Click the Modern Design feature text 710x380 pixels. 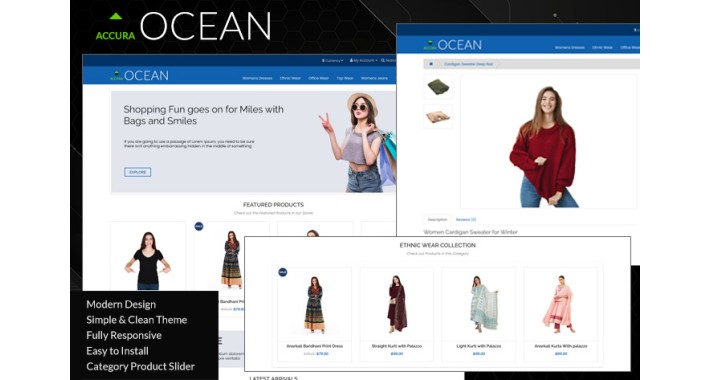(x=121, y=304)
